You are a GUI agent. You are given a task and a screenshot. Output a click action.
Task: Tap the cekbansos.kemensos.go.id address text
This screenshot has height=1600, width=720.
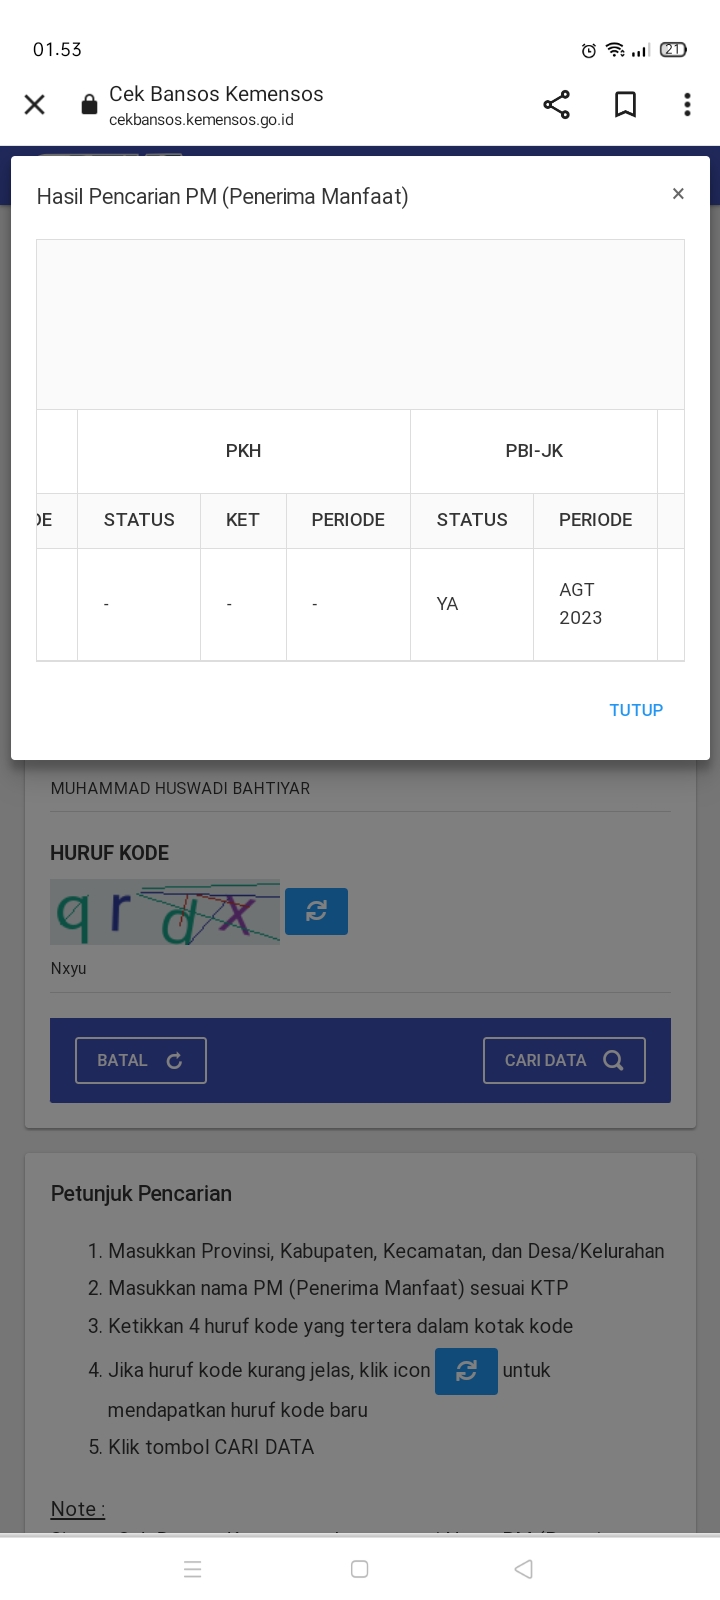[201, 120]
